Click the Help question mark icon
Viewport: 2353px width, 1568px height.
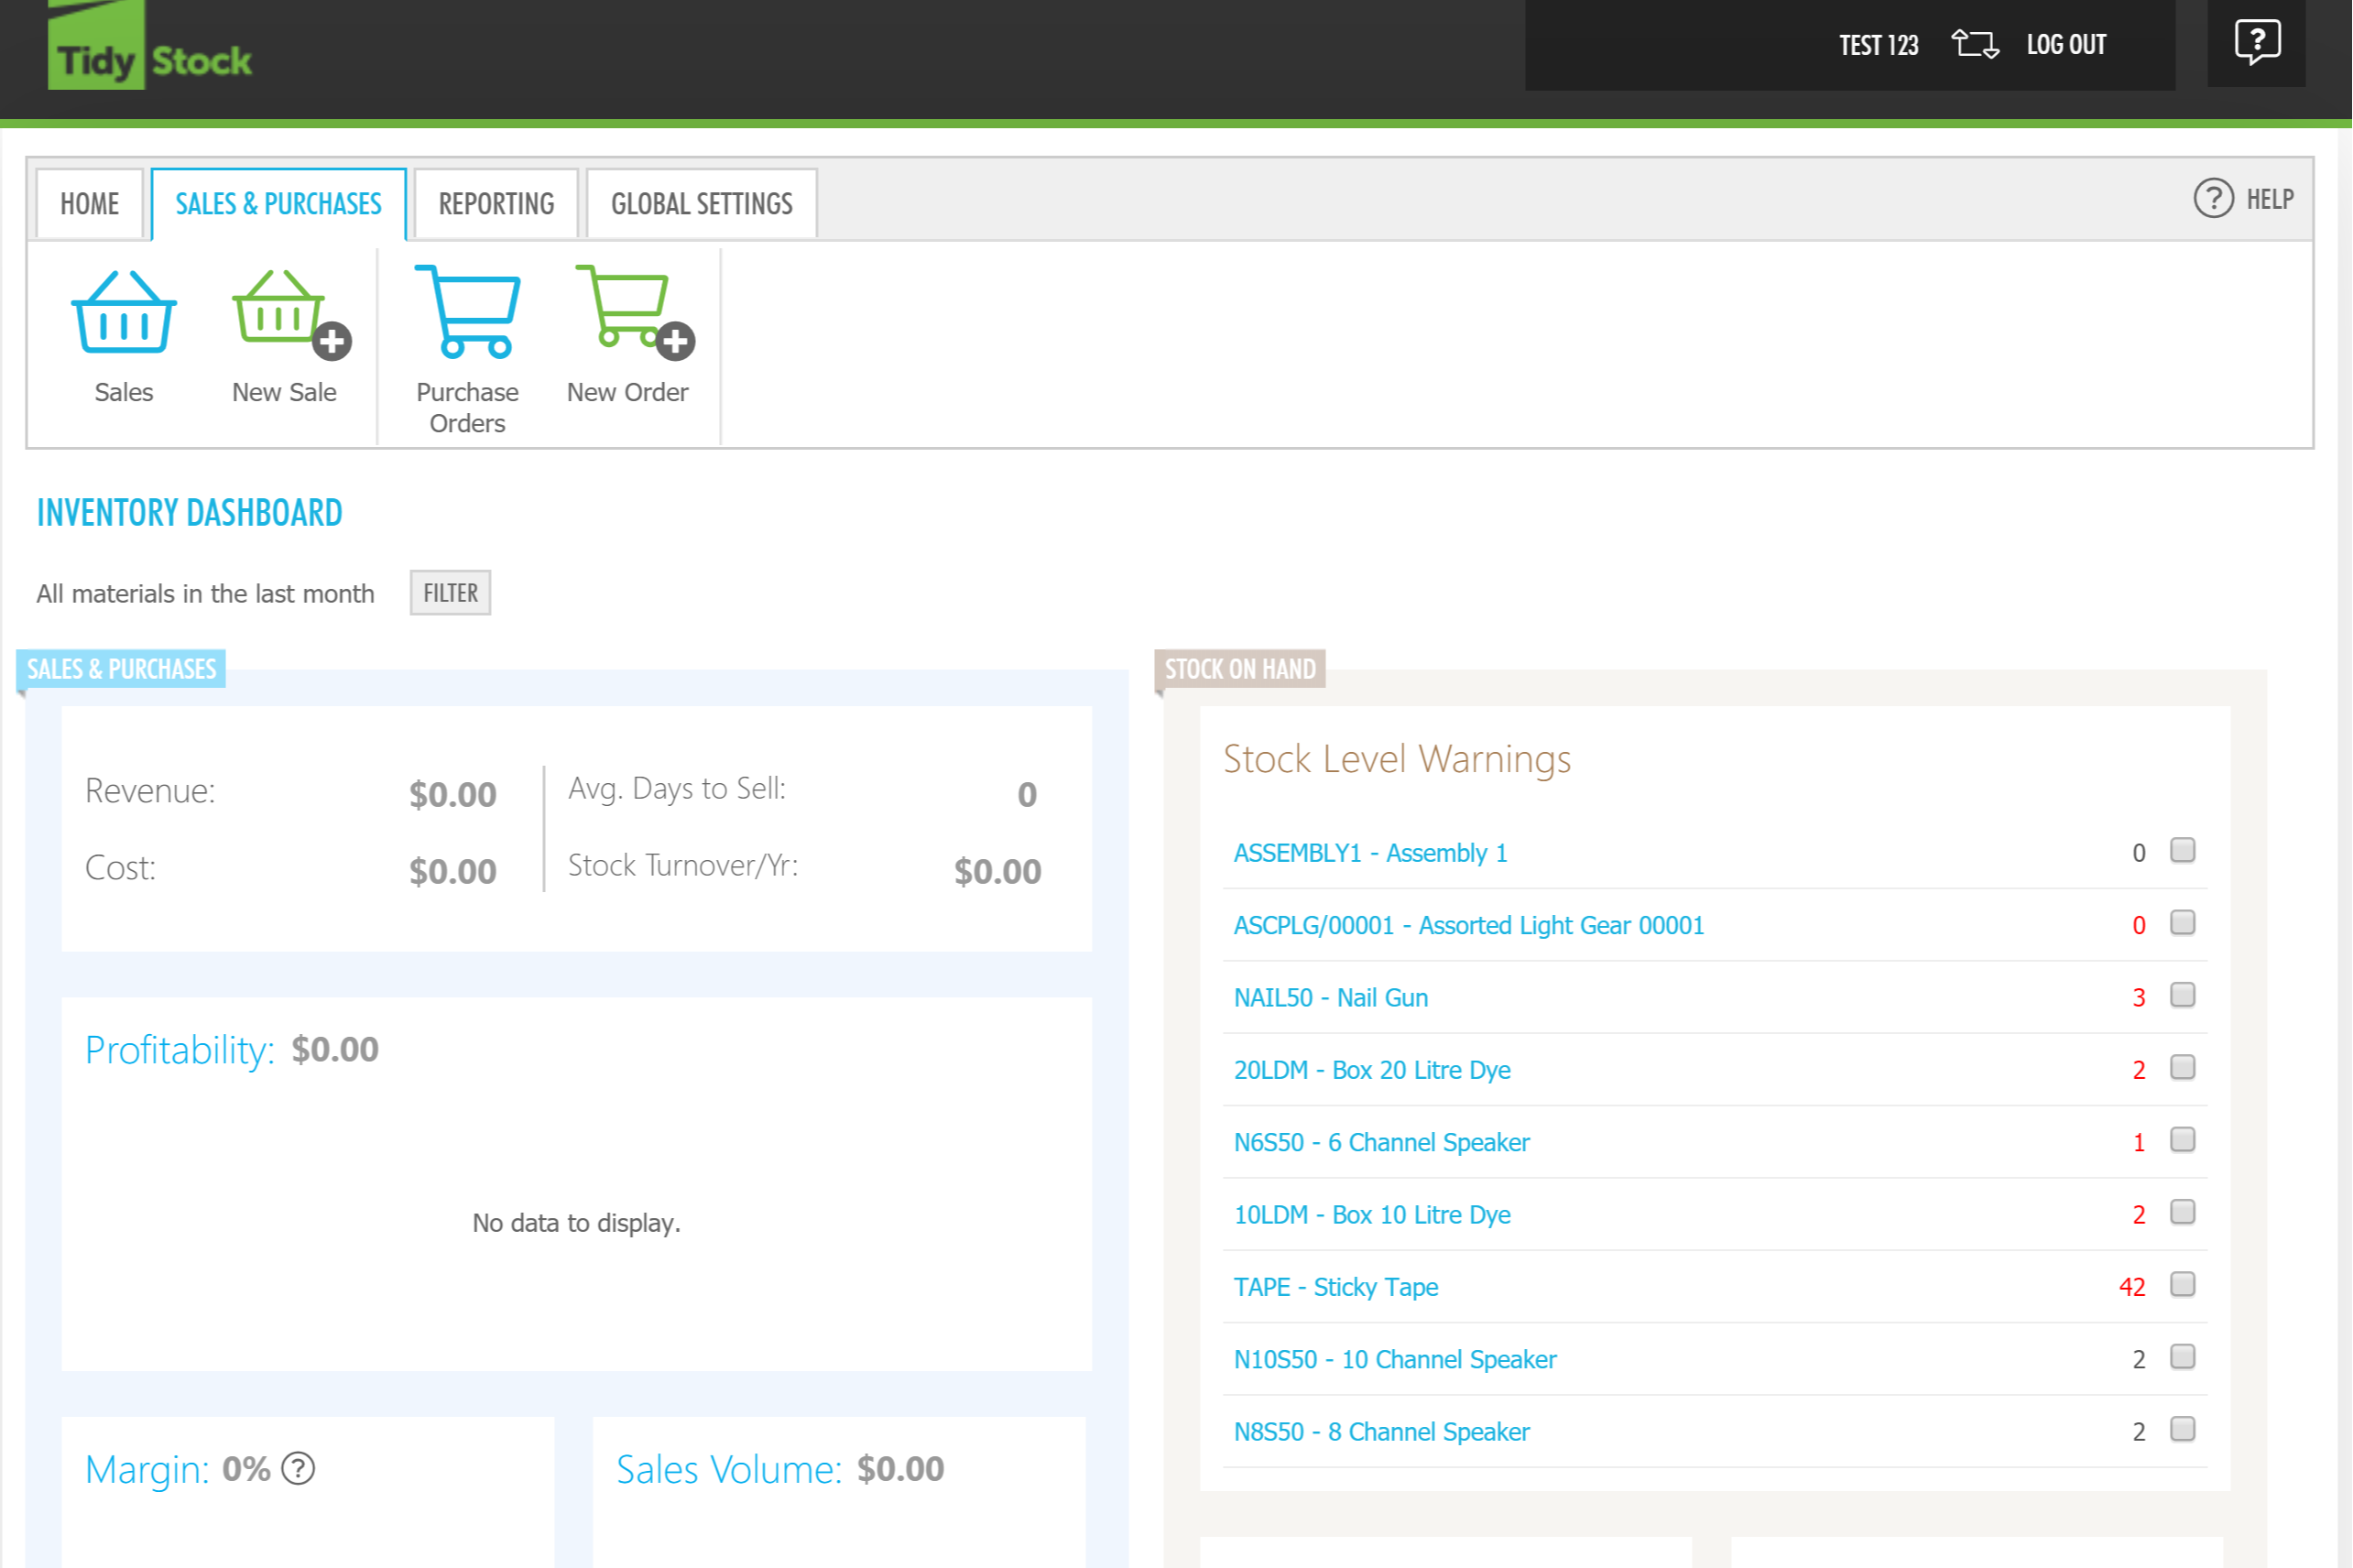point(2213,199)
